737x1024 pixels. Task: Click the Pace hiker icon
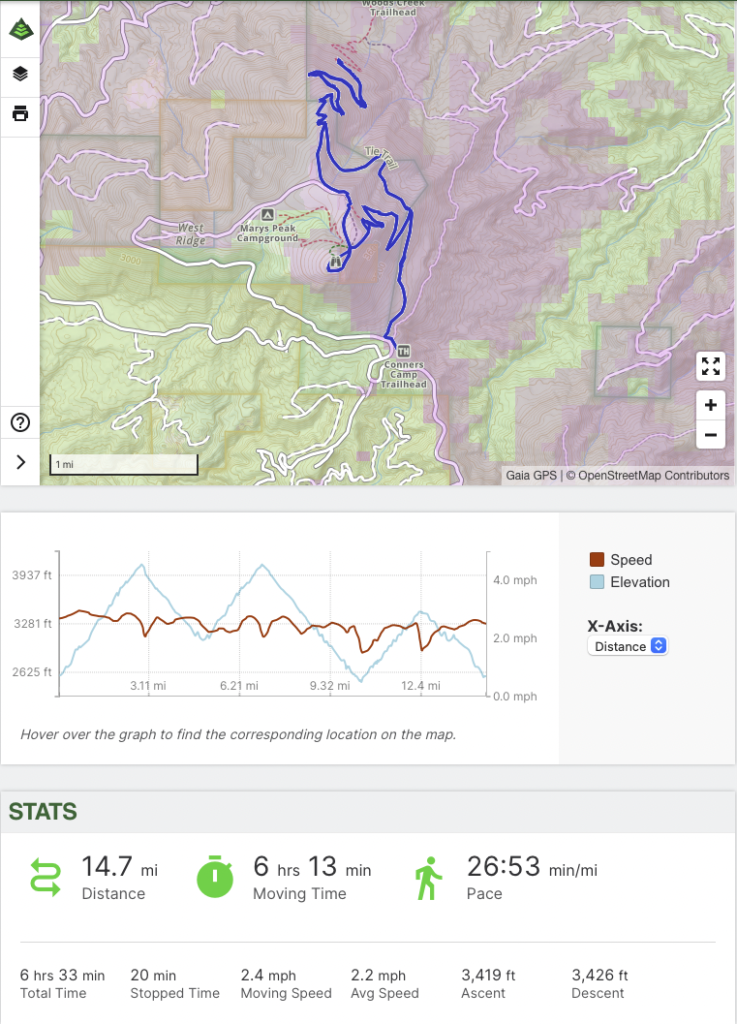(x=428, y=876)
